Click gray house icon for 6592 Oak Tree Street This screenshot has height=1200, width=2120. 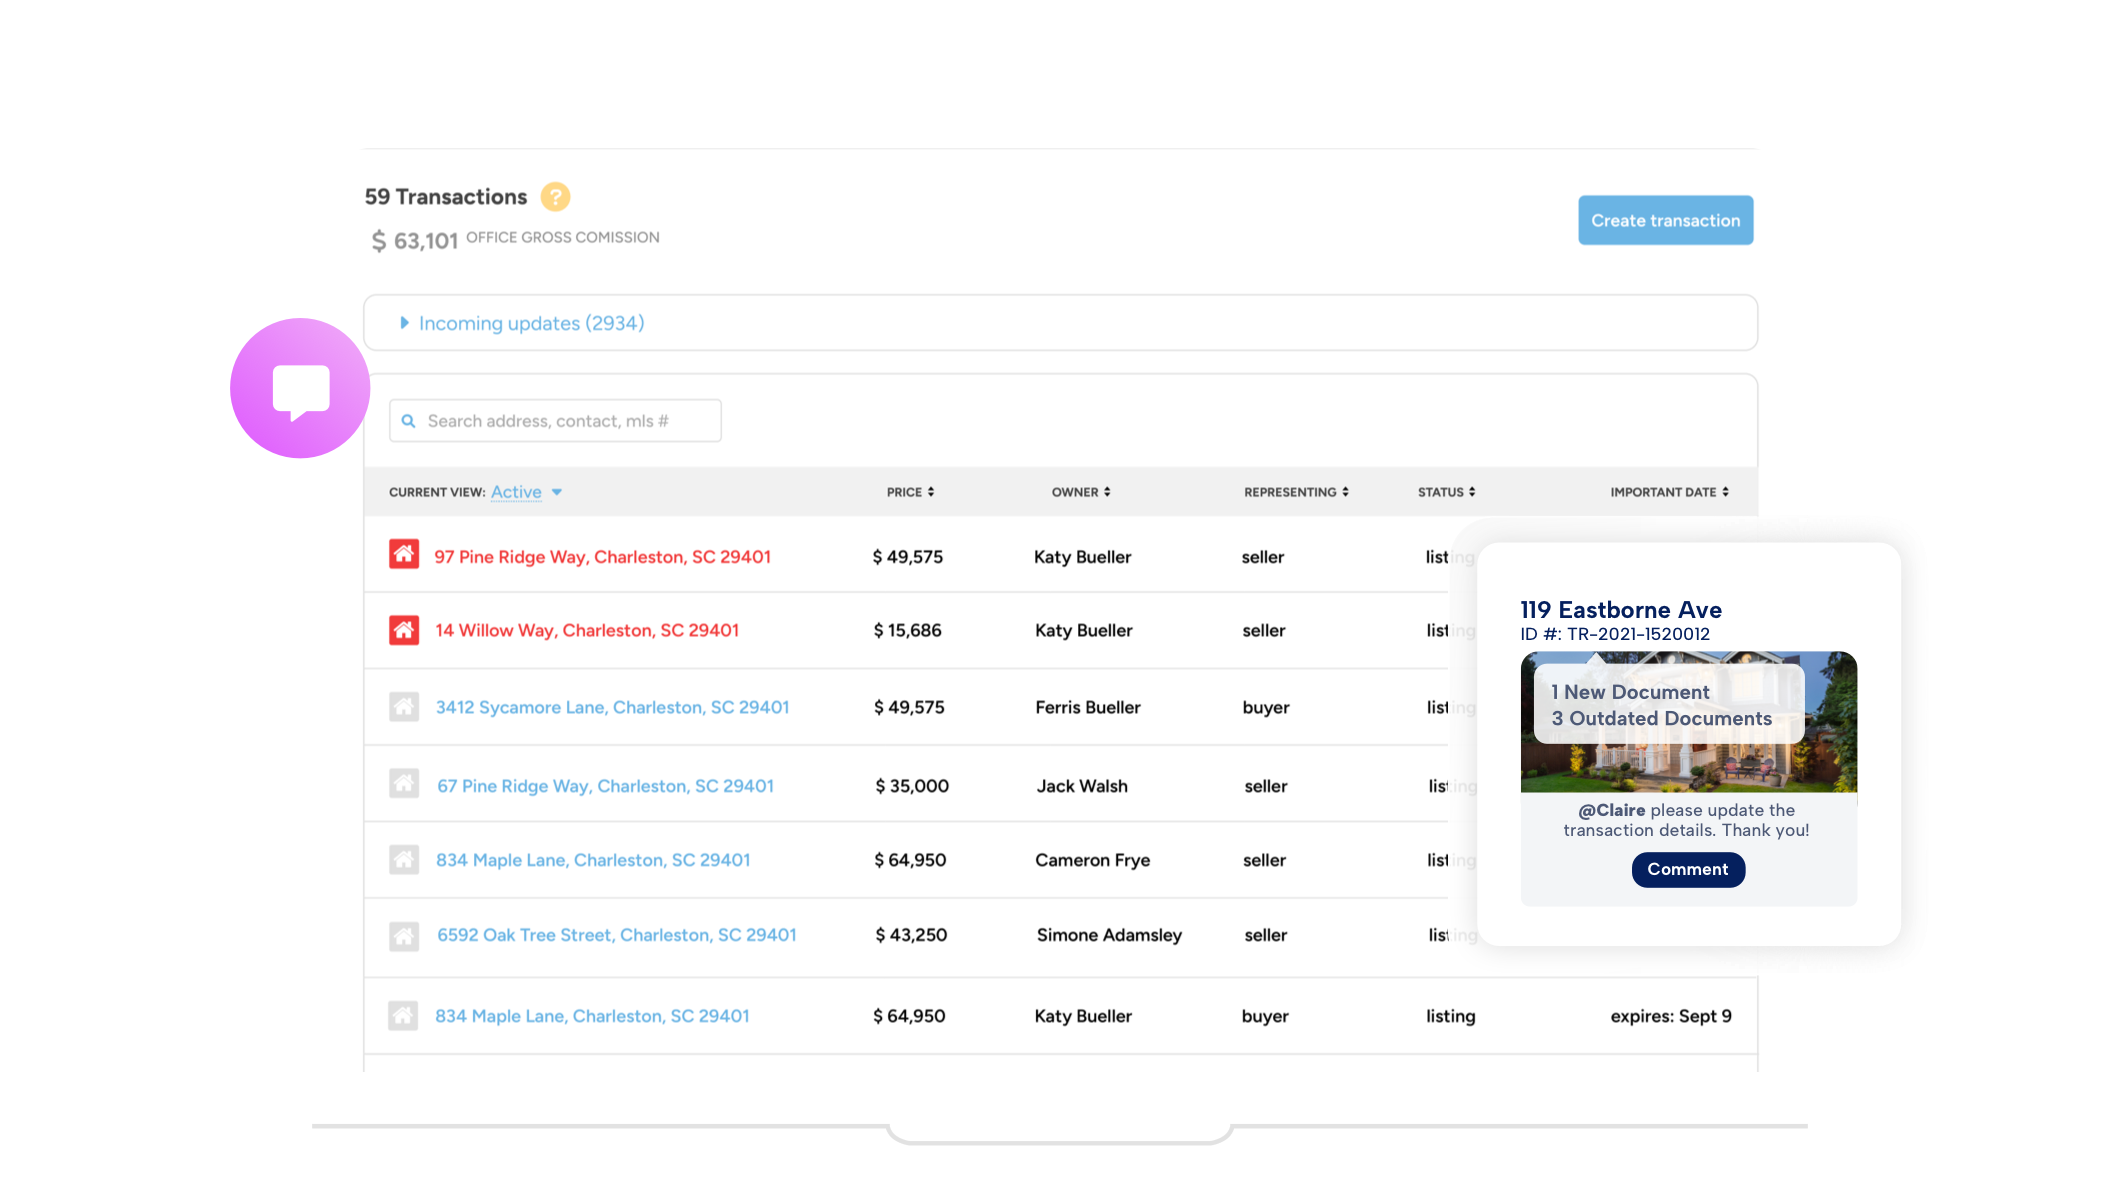tap(404, 936)
